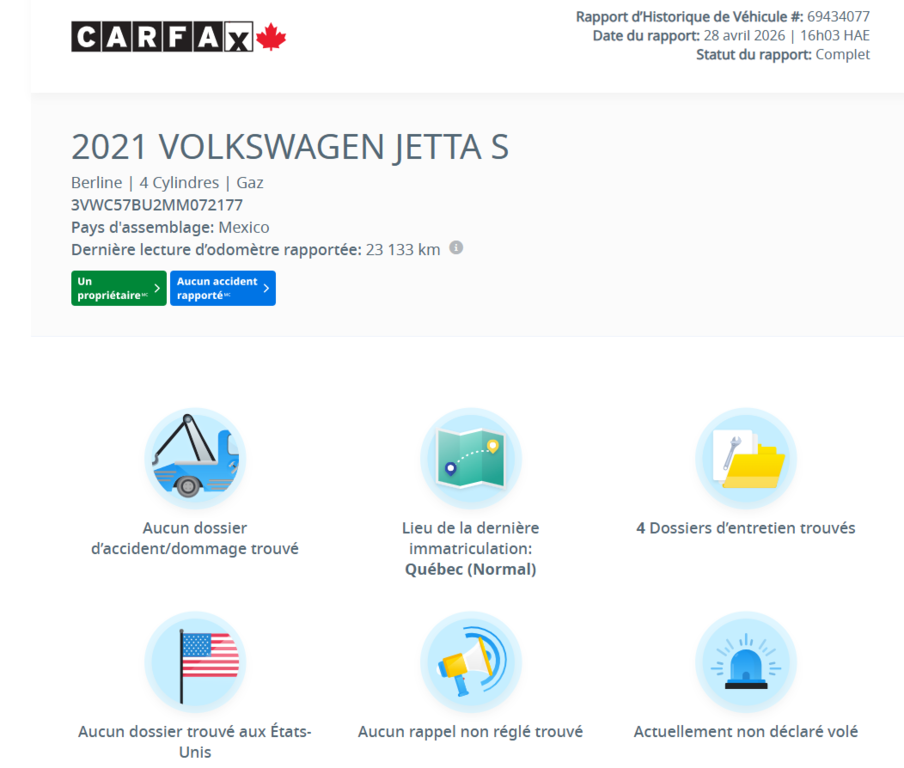Click the report date 28 avril 2026
This screenshot has height=768, width=904.
point(744,36)
